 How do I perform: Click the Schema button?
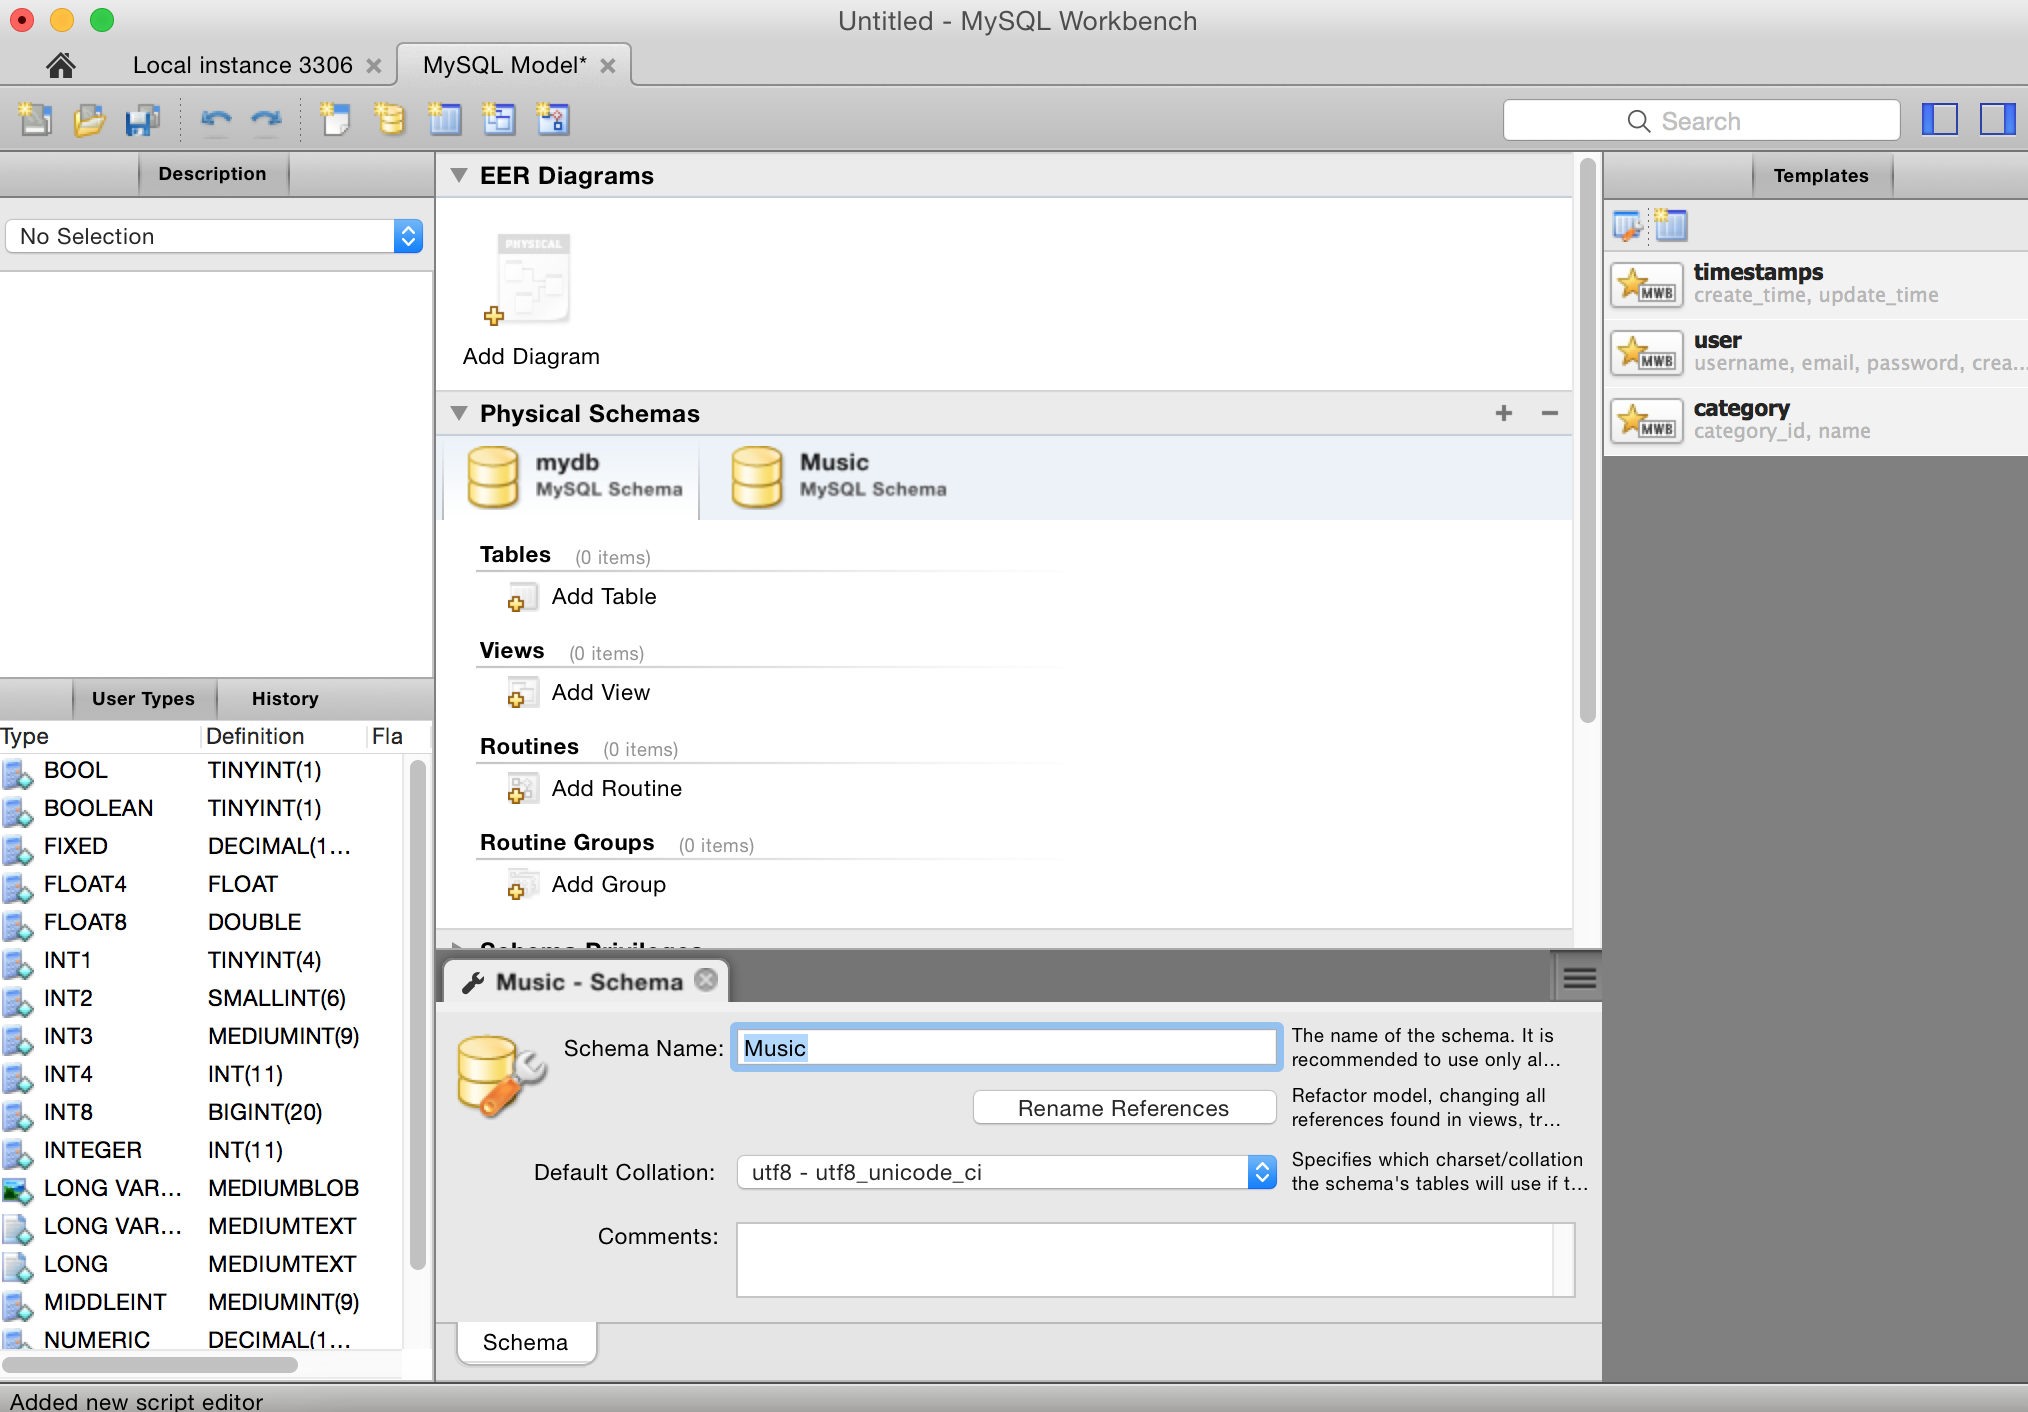point(525,1340)
